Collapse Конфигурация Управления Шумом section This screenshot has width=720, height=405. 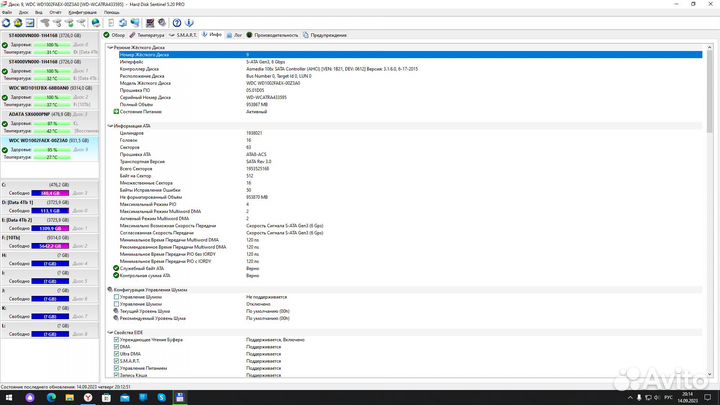point(110,290)
